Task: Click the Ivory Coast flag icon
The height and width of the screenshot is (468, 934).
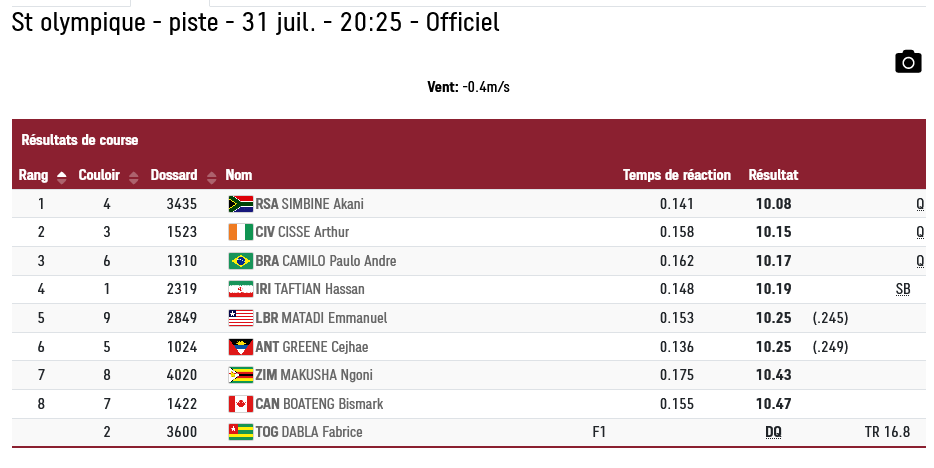Action: 241,232
